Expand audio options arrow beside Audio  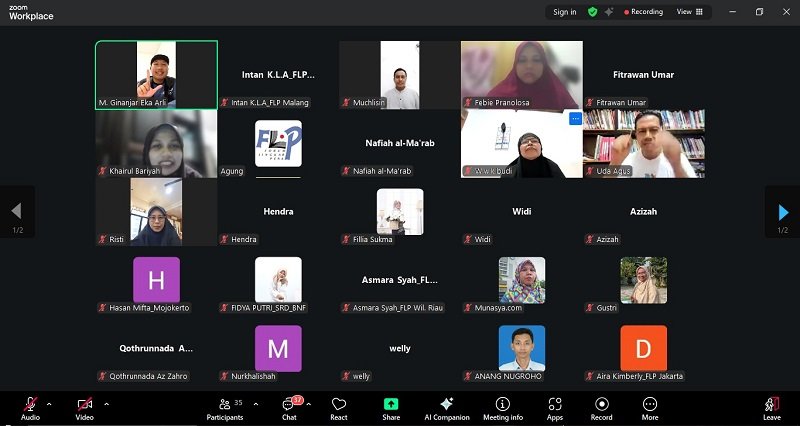(49, 405)
